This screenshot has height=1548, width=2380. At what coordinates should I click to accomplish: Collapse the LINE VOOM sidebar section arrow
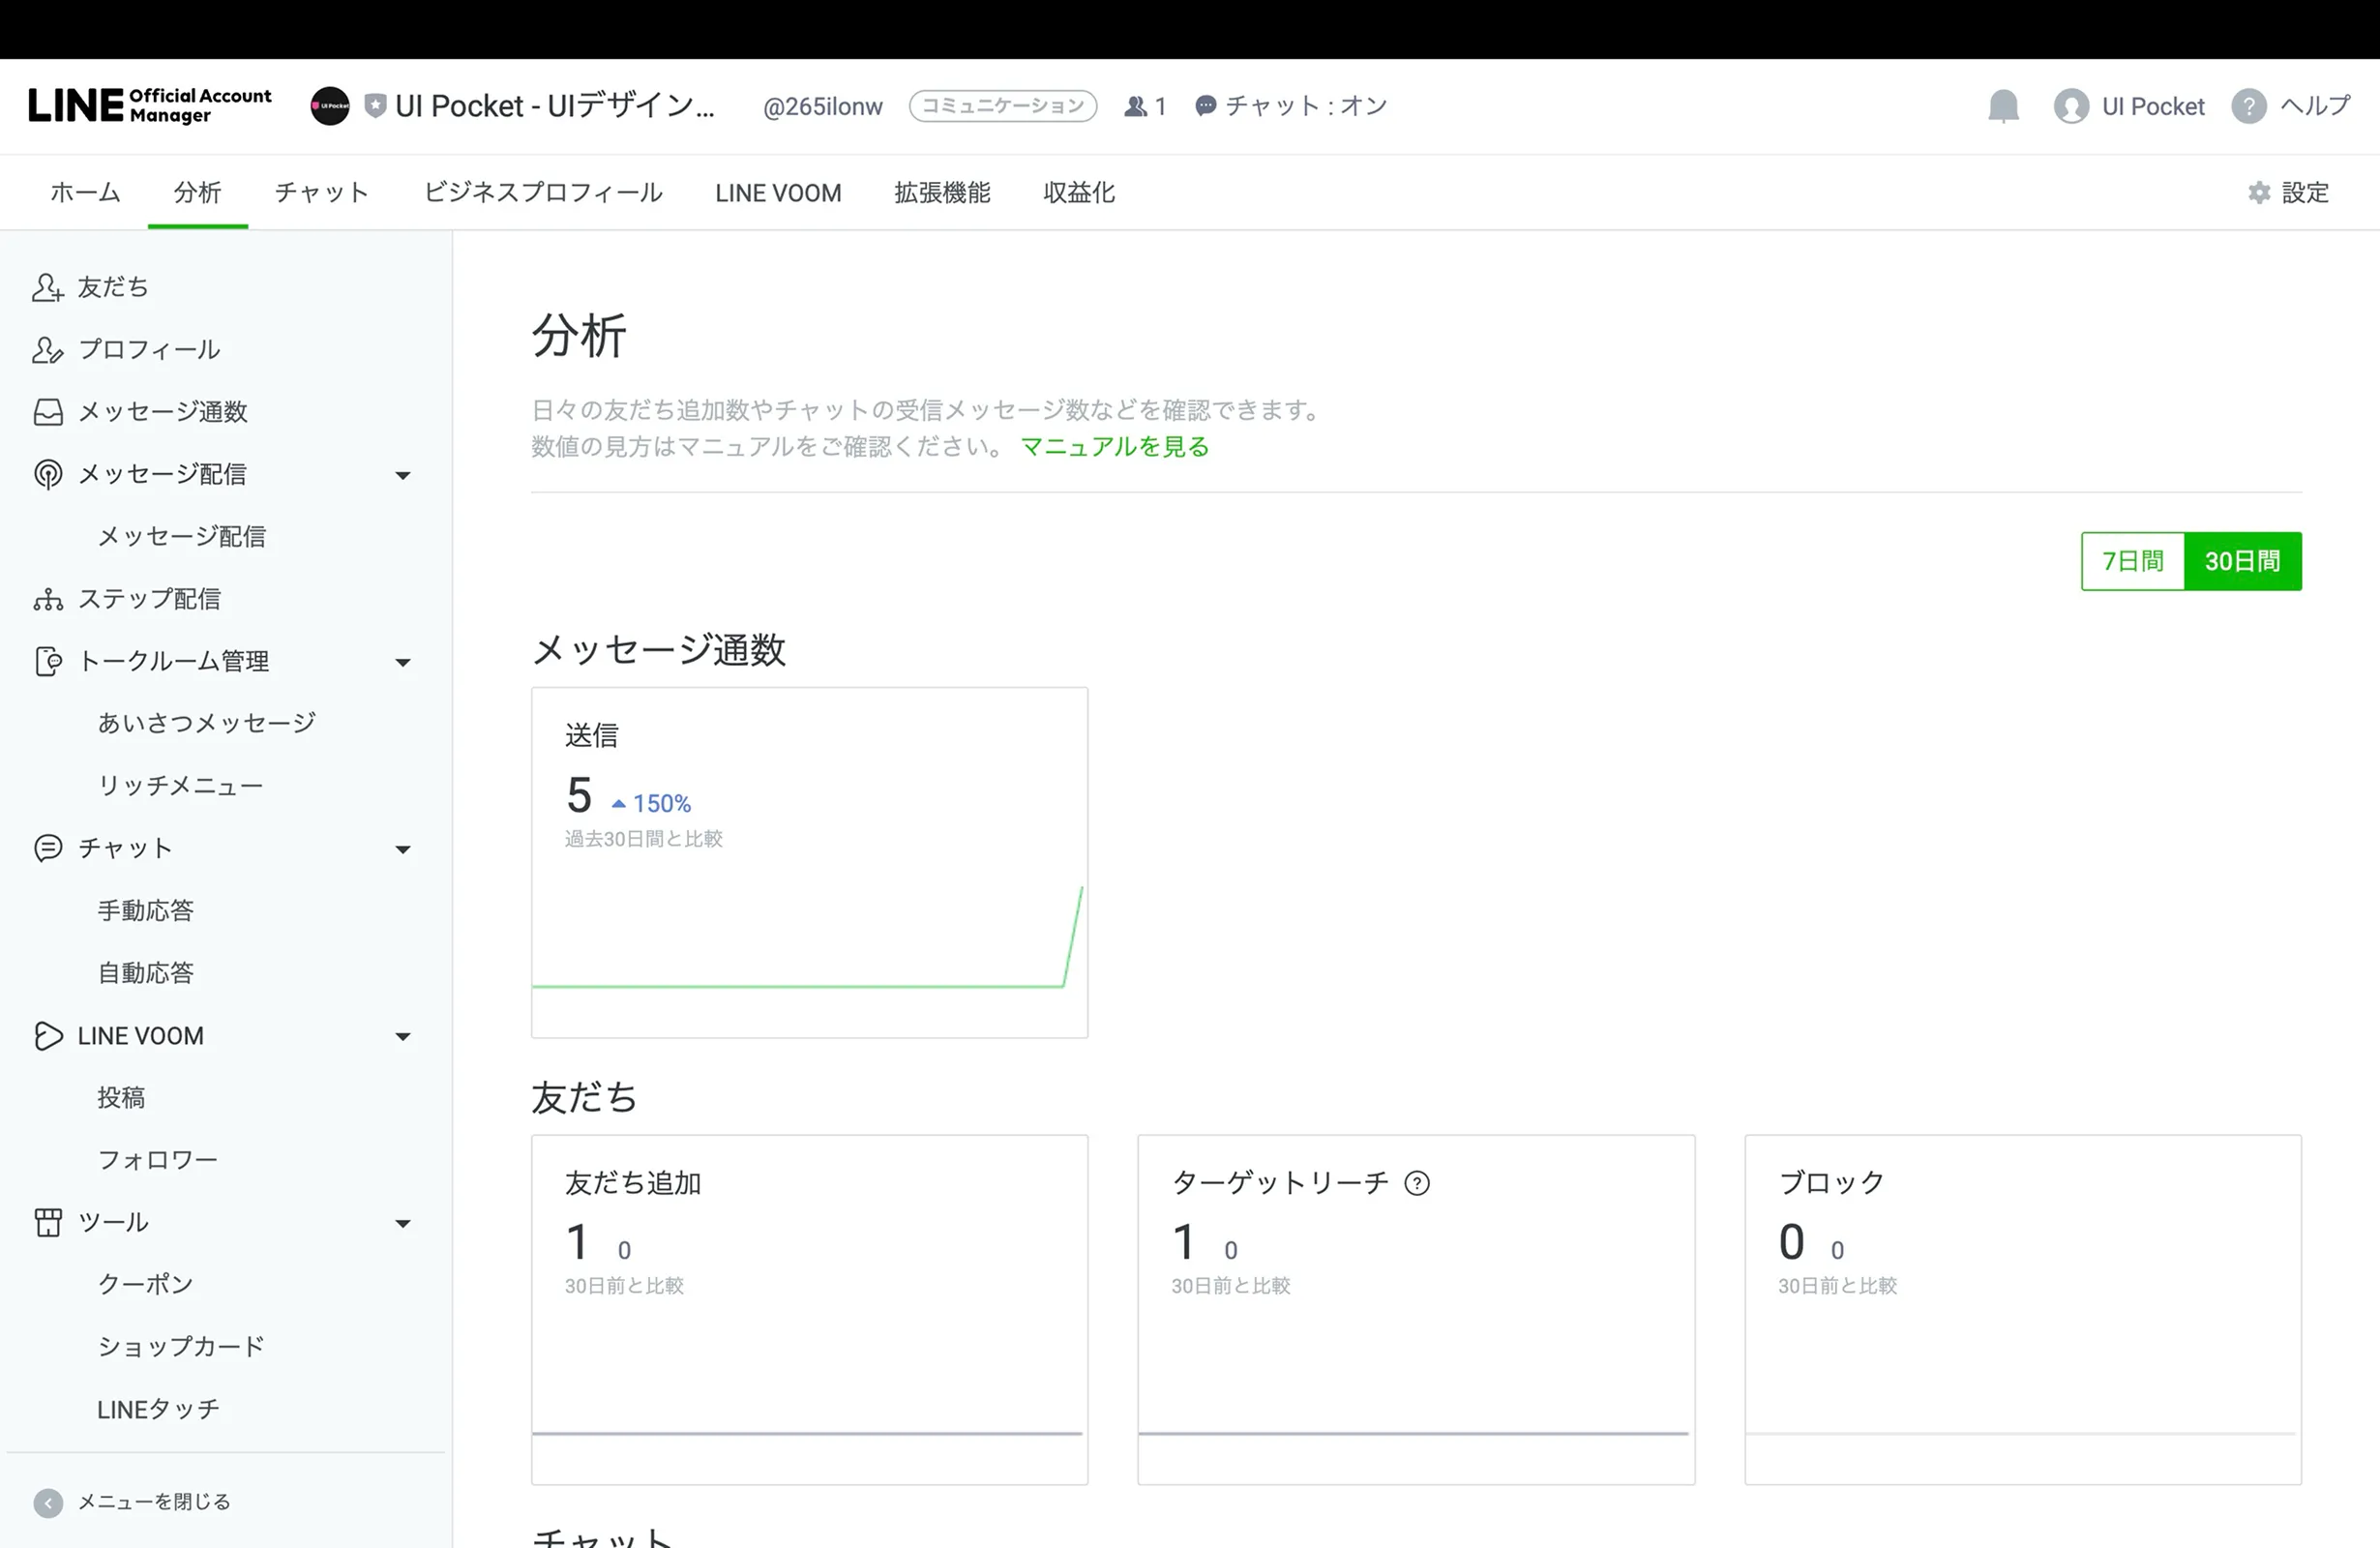(x=403, y=1036)
